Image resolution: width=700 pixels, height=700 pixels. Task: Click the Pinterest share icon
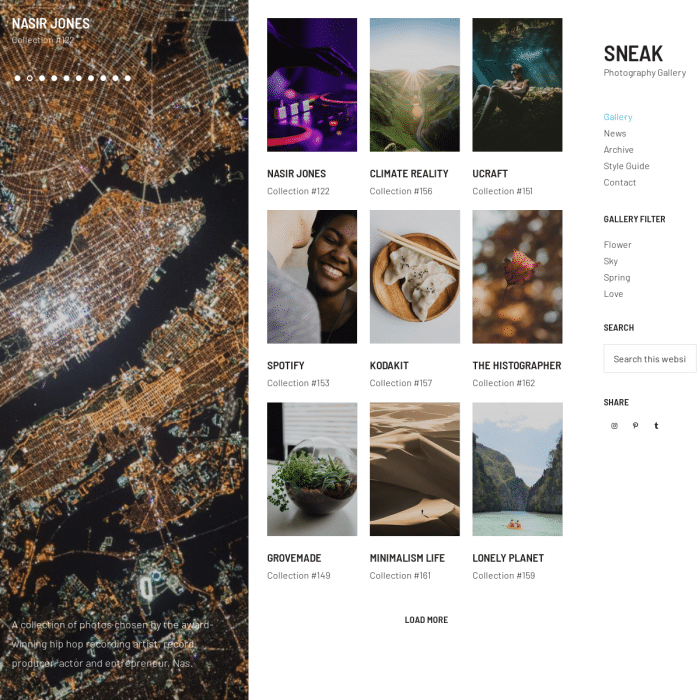(635, 425)
